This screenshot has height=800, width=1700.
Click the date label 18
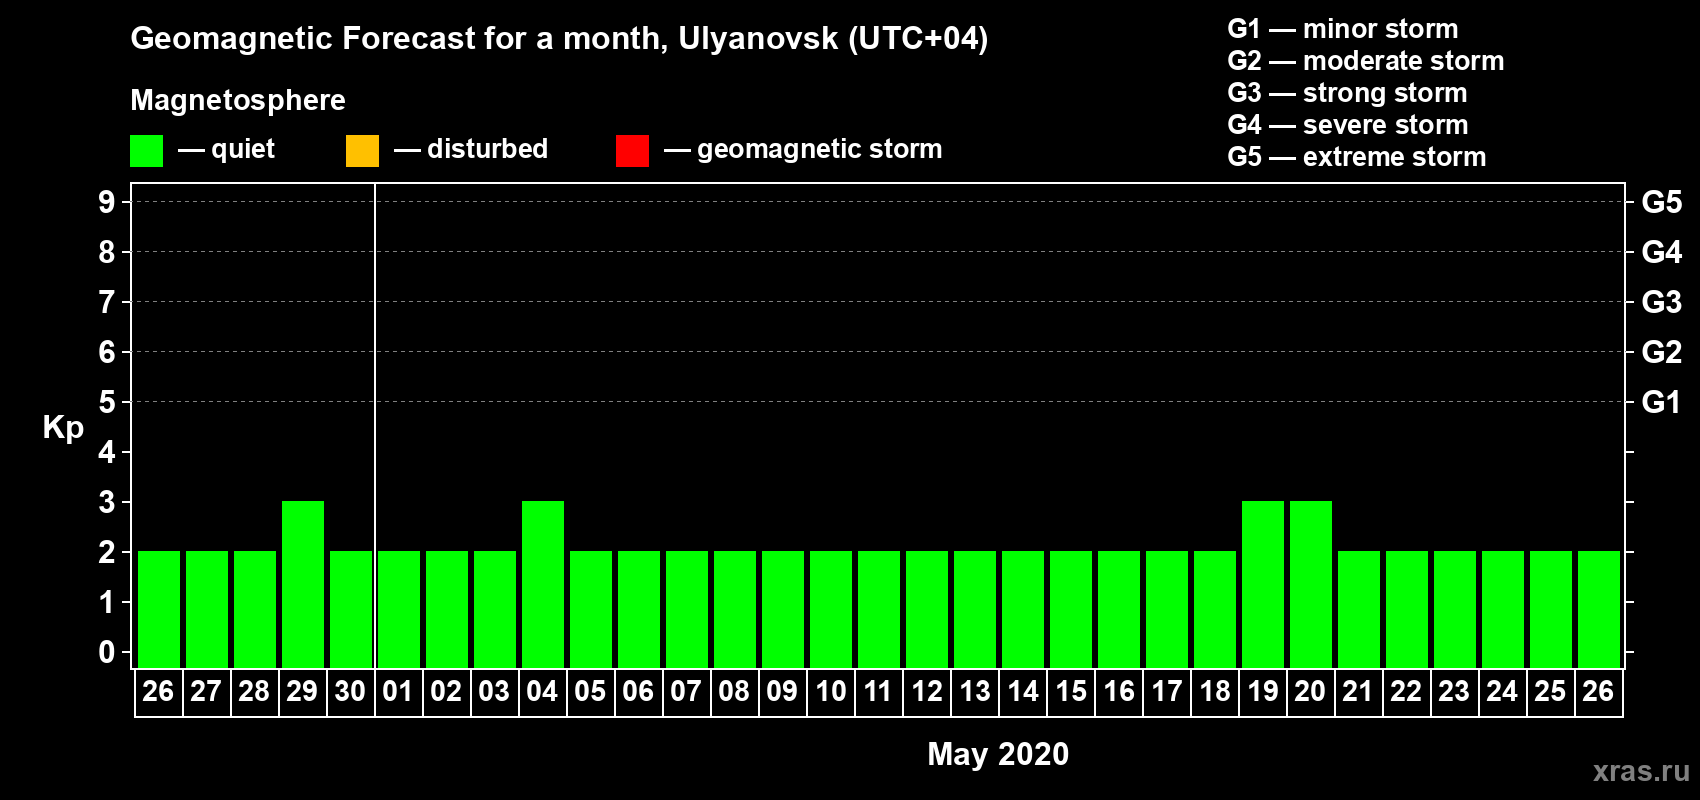click(x=1215, y=692)
